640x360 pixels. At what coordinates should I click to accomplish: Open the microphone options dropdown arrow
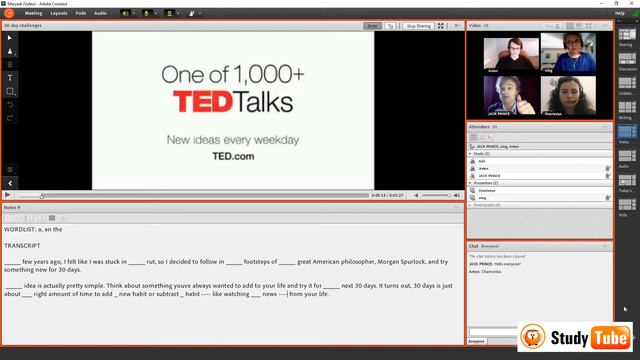coord(156,13)
